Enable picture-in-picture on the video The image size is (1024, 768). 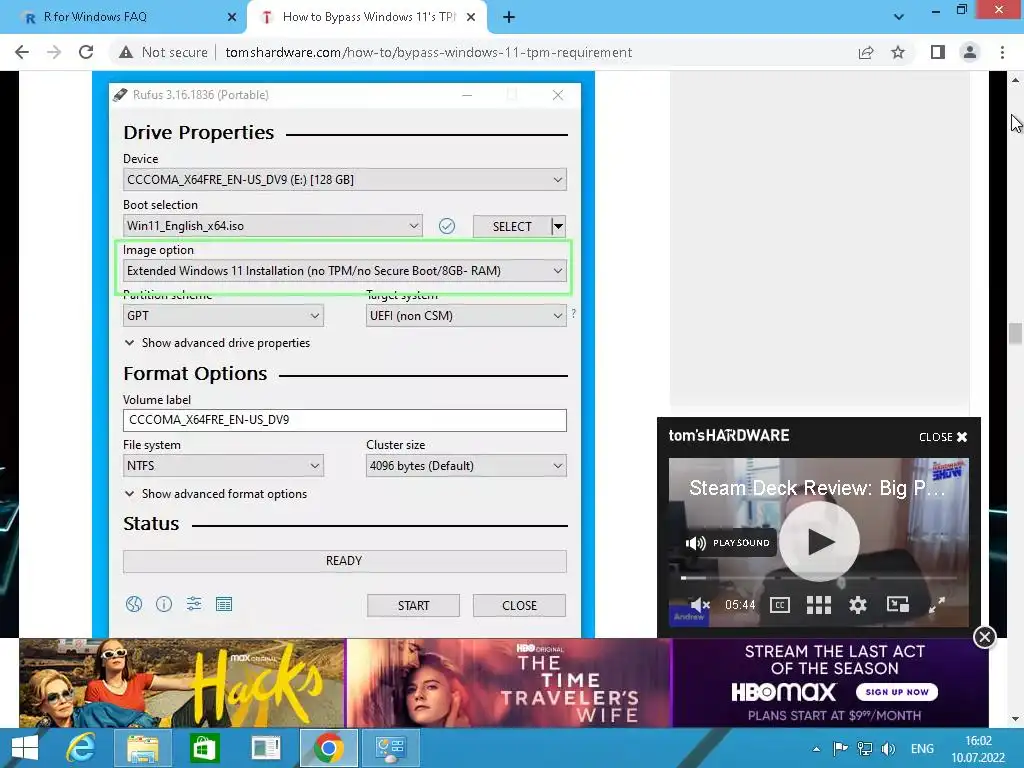pos(898,605)
